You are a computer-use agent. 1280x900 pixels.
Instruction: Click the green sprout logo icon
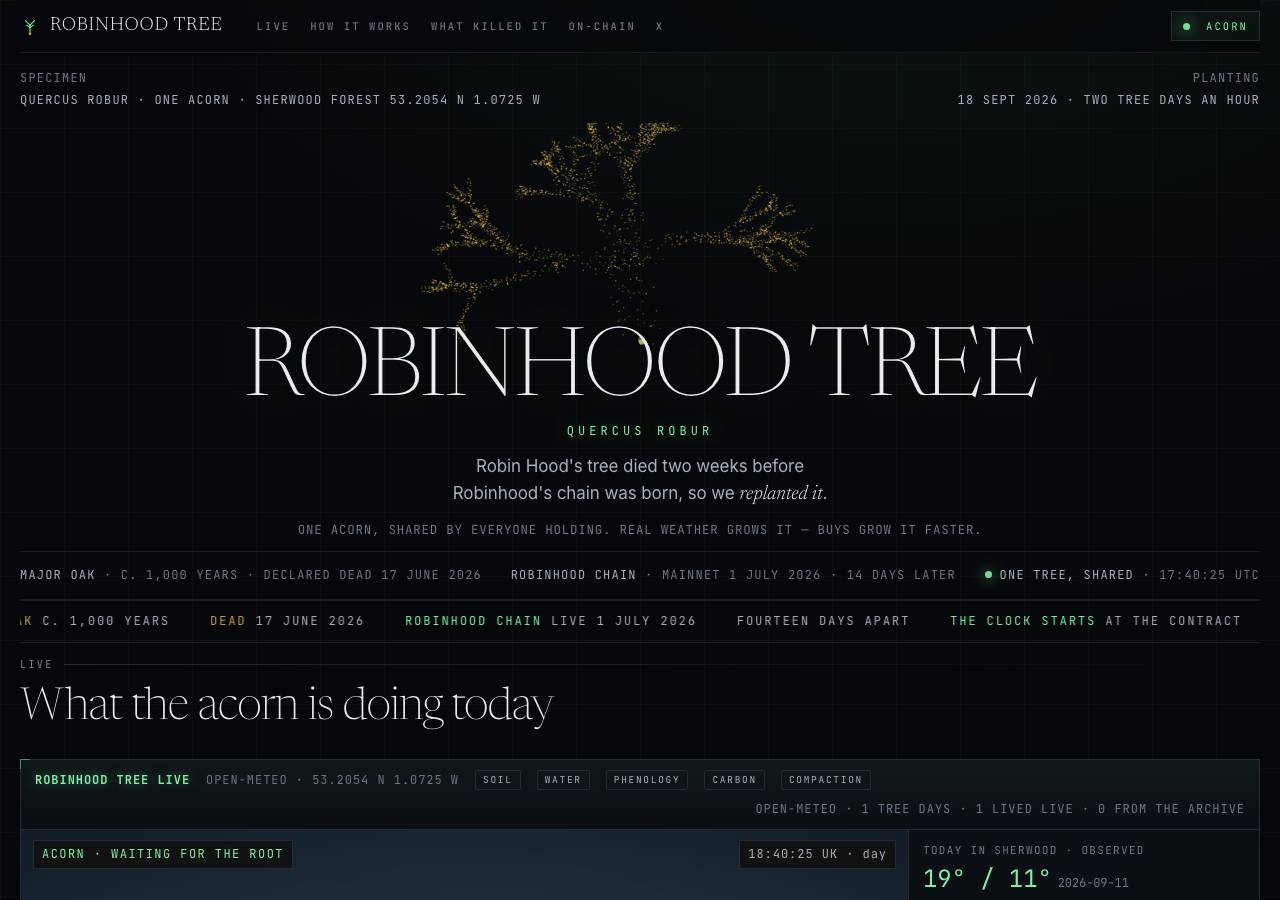(x=30, y=26)
